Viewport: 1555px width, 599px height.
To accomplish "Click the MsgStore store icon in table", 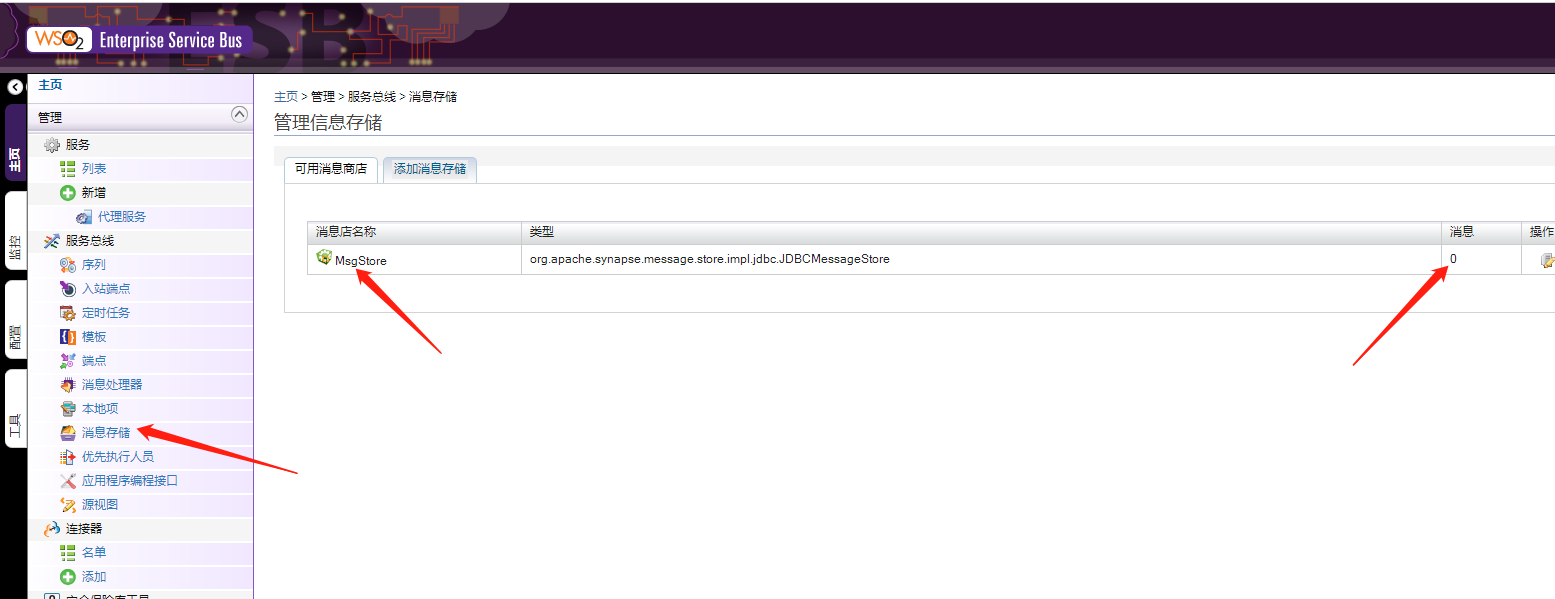I will coord(324,258).
